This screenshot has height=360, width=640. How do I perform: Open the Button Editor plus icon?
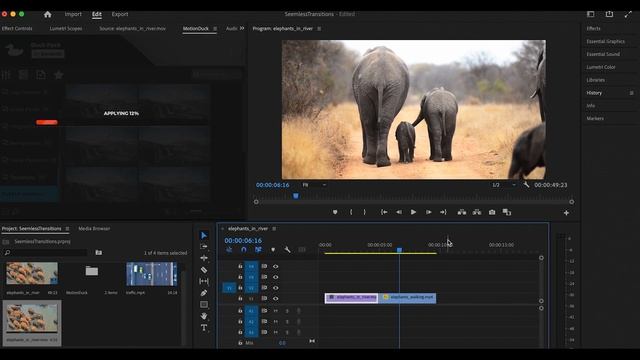[566, 213]
